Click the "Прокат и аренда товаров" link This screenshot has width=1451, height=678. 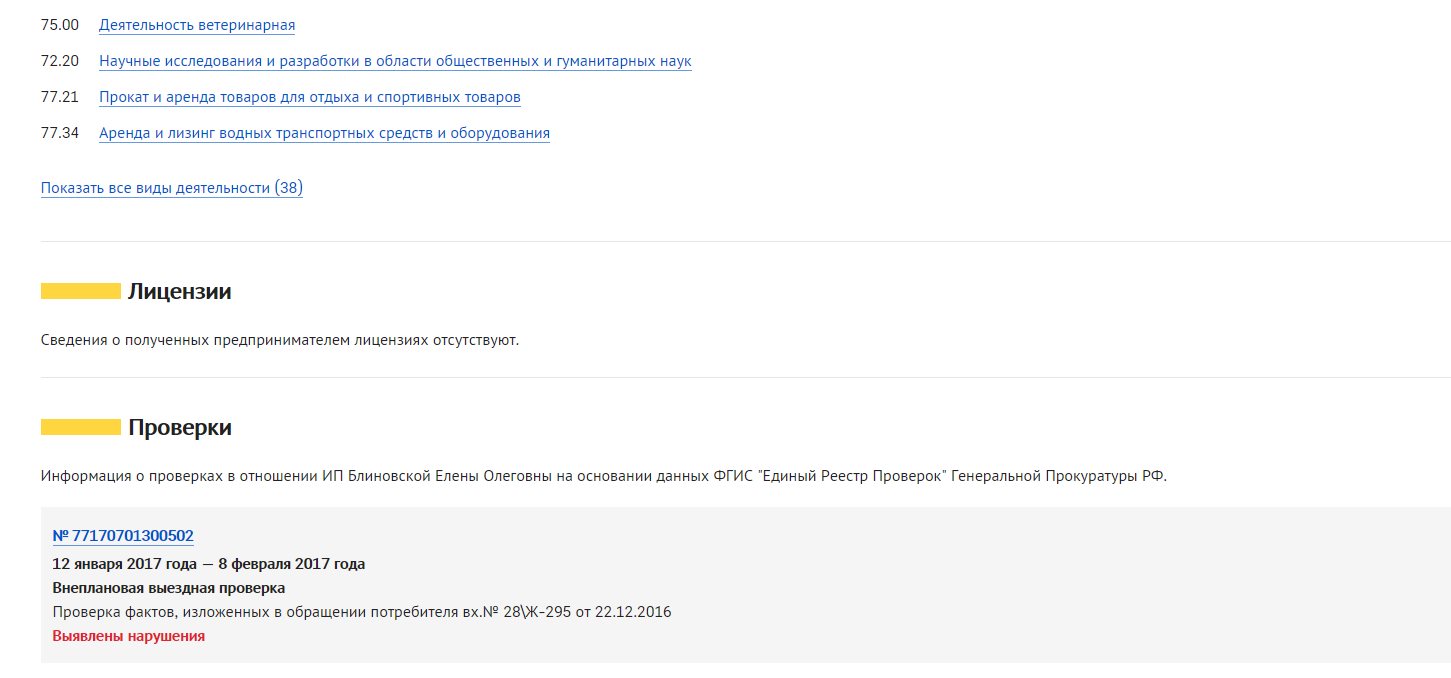click(309, 97)
